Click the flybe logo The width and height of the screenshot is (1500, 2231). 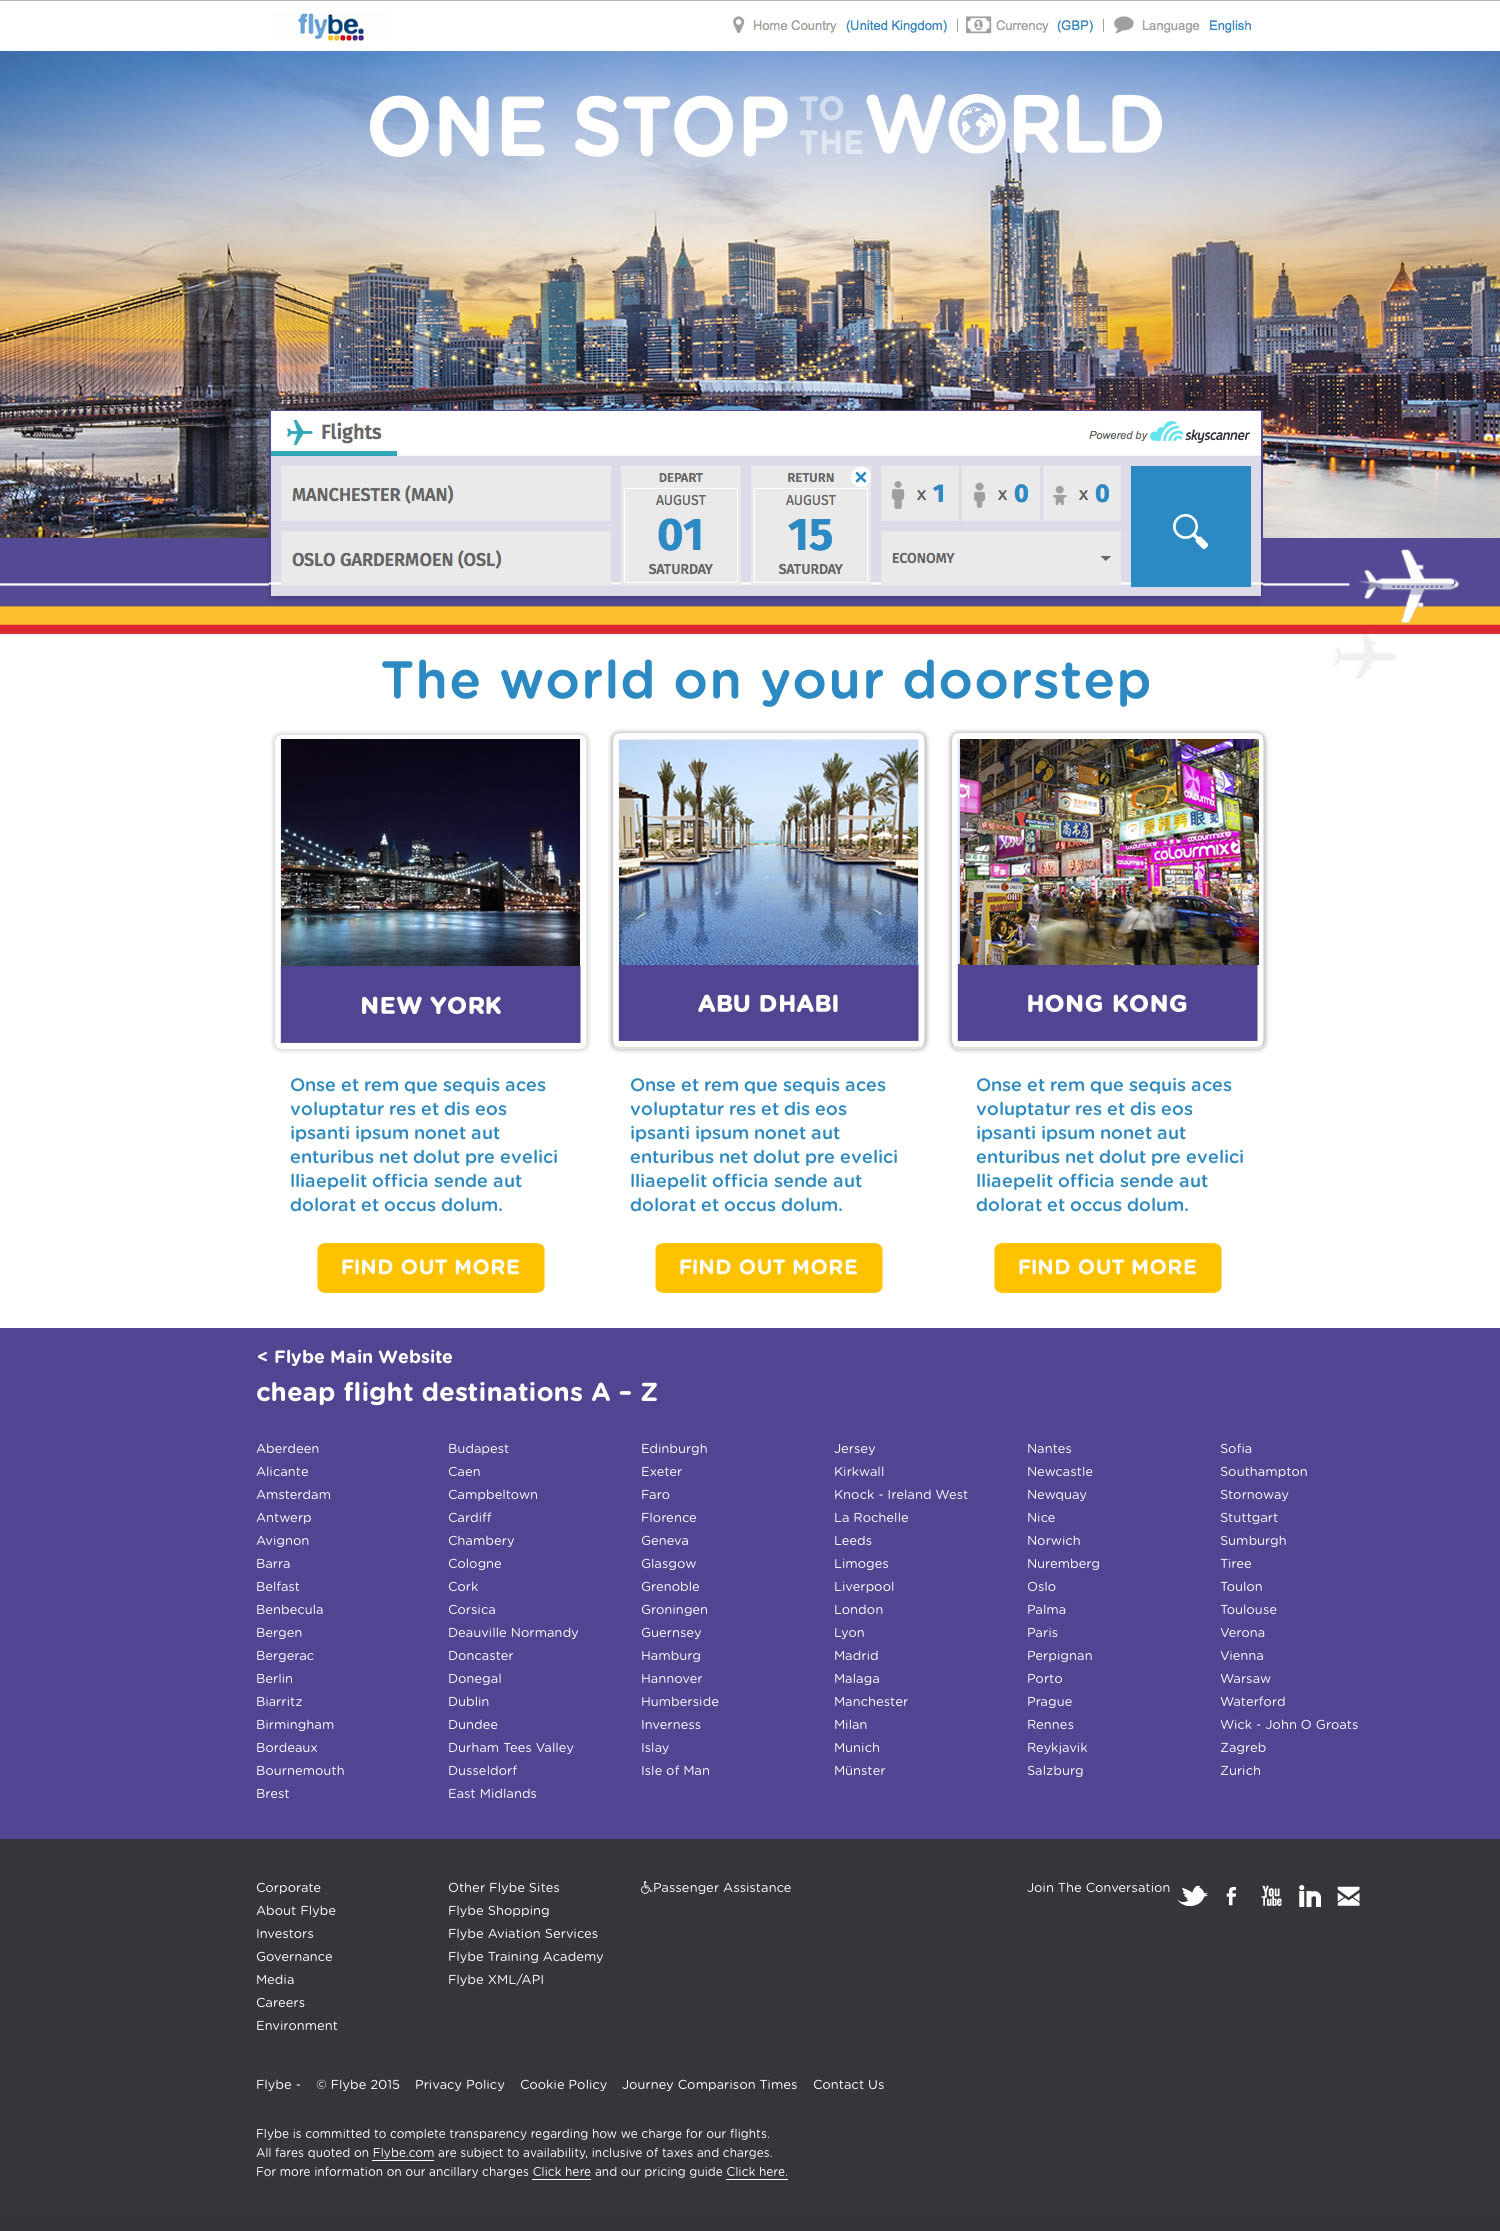(x=330, y=26)
